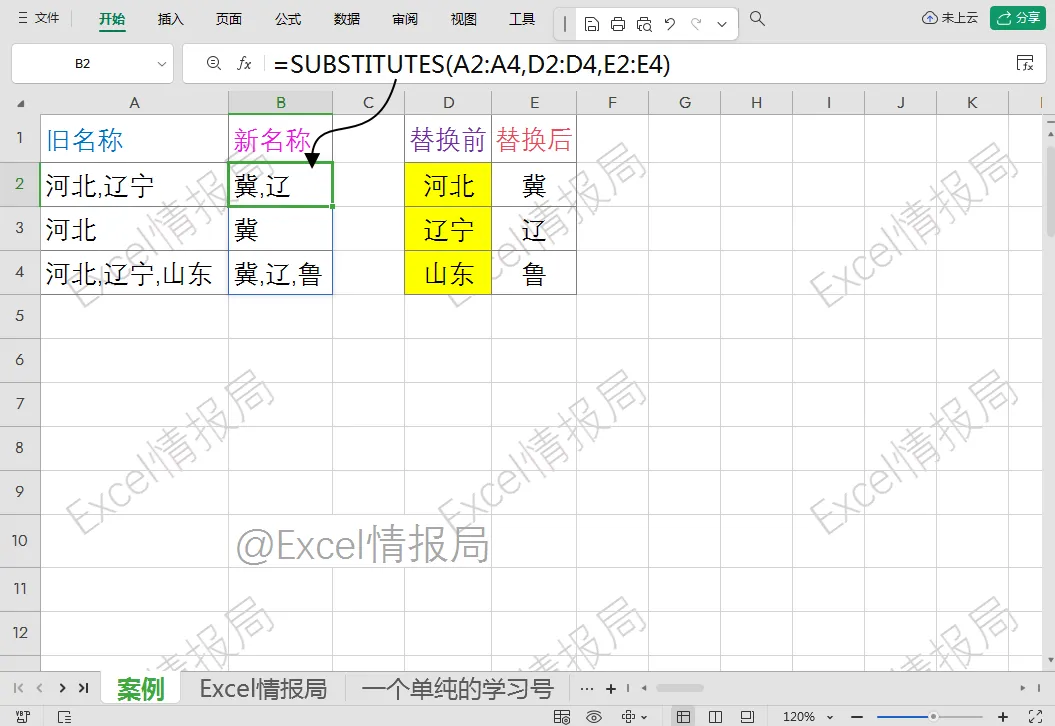This screenshot has width=1055, height=726.
Task: Click the save icon in quick access toolbar
Action: [x=591, y=25]
